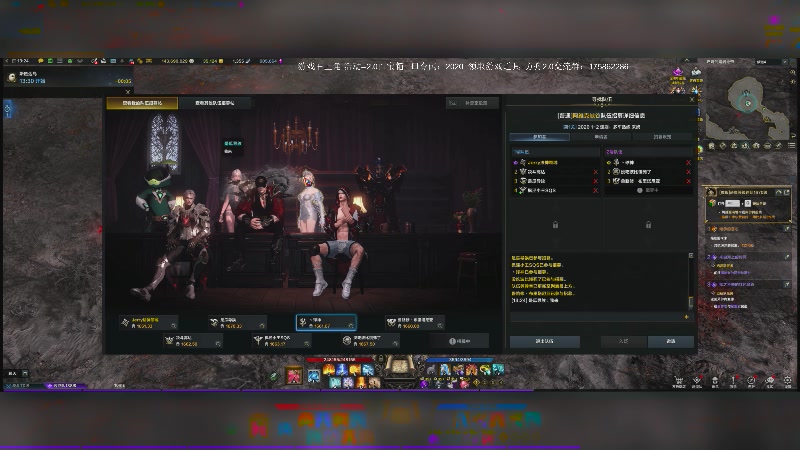
Task: Click the wide bottom-left button in party panel
Action: [544, 341]
